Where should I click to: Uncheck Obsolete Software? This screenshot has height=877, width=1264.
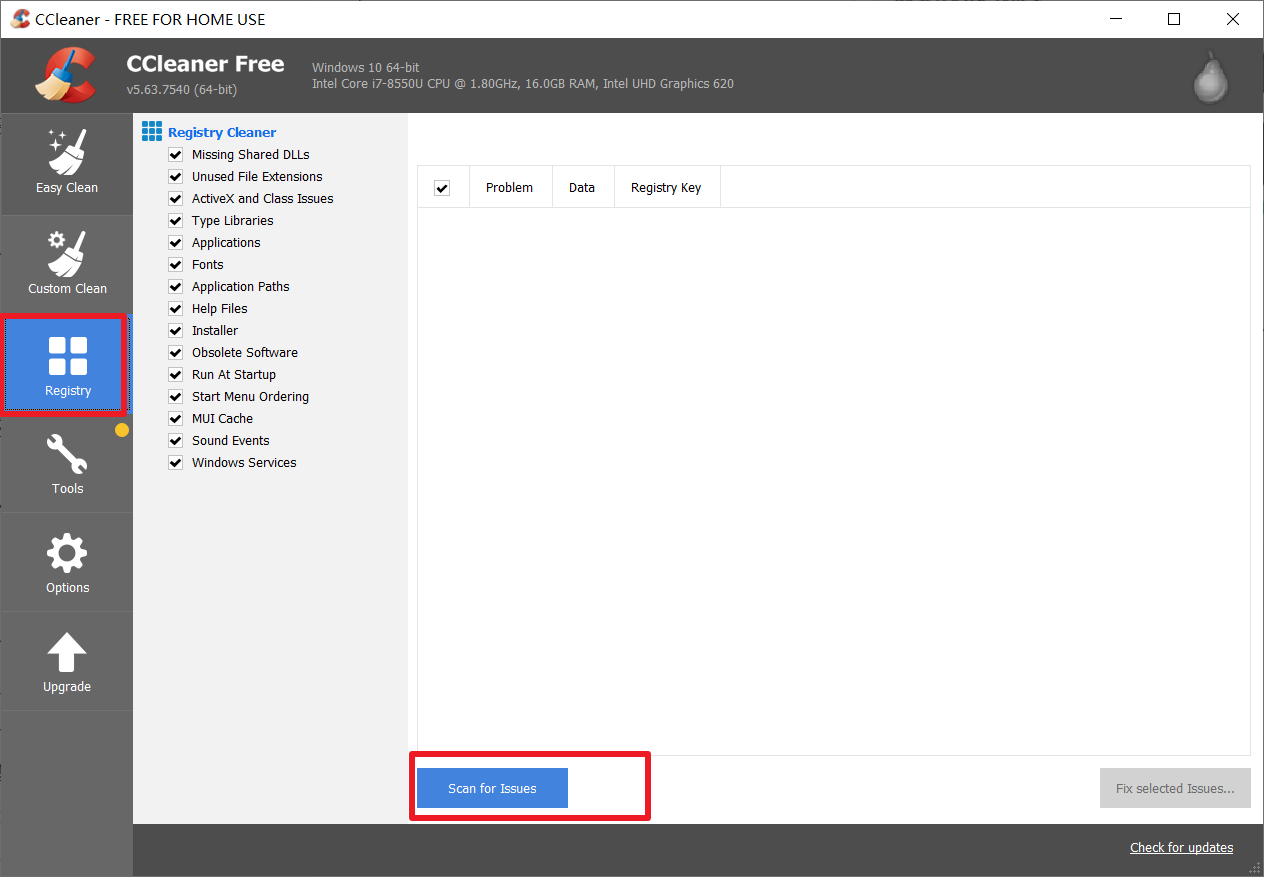(x=176, y=353)
